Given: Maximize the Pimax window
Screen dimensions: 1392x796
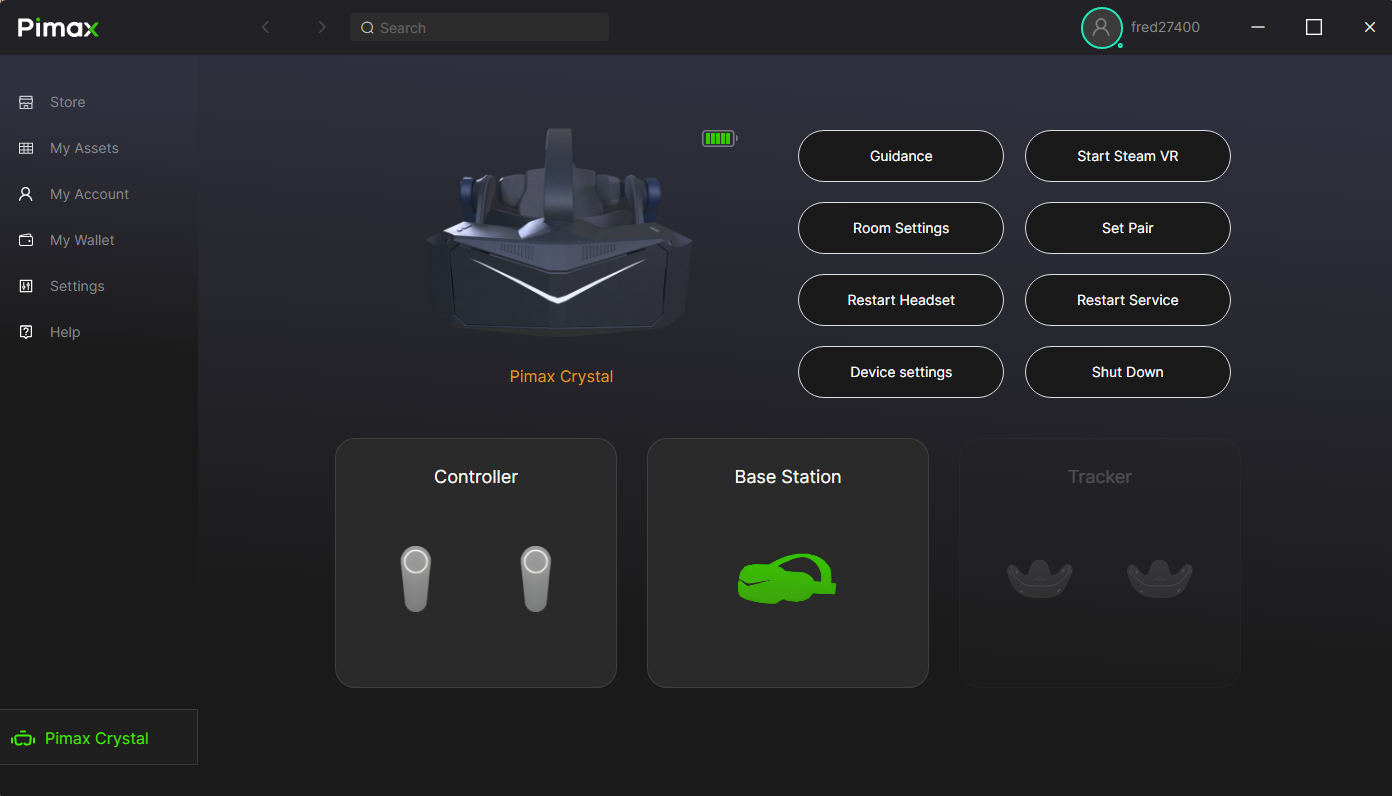Looking at the screenshot, I should [x=1314, y=28].
